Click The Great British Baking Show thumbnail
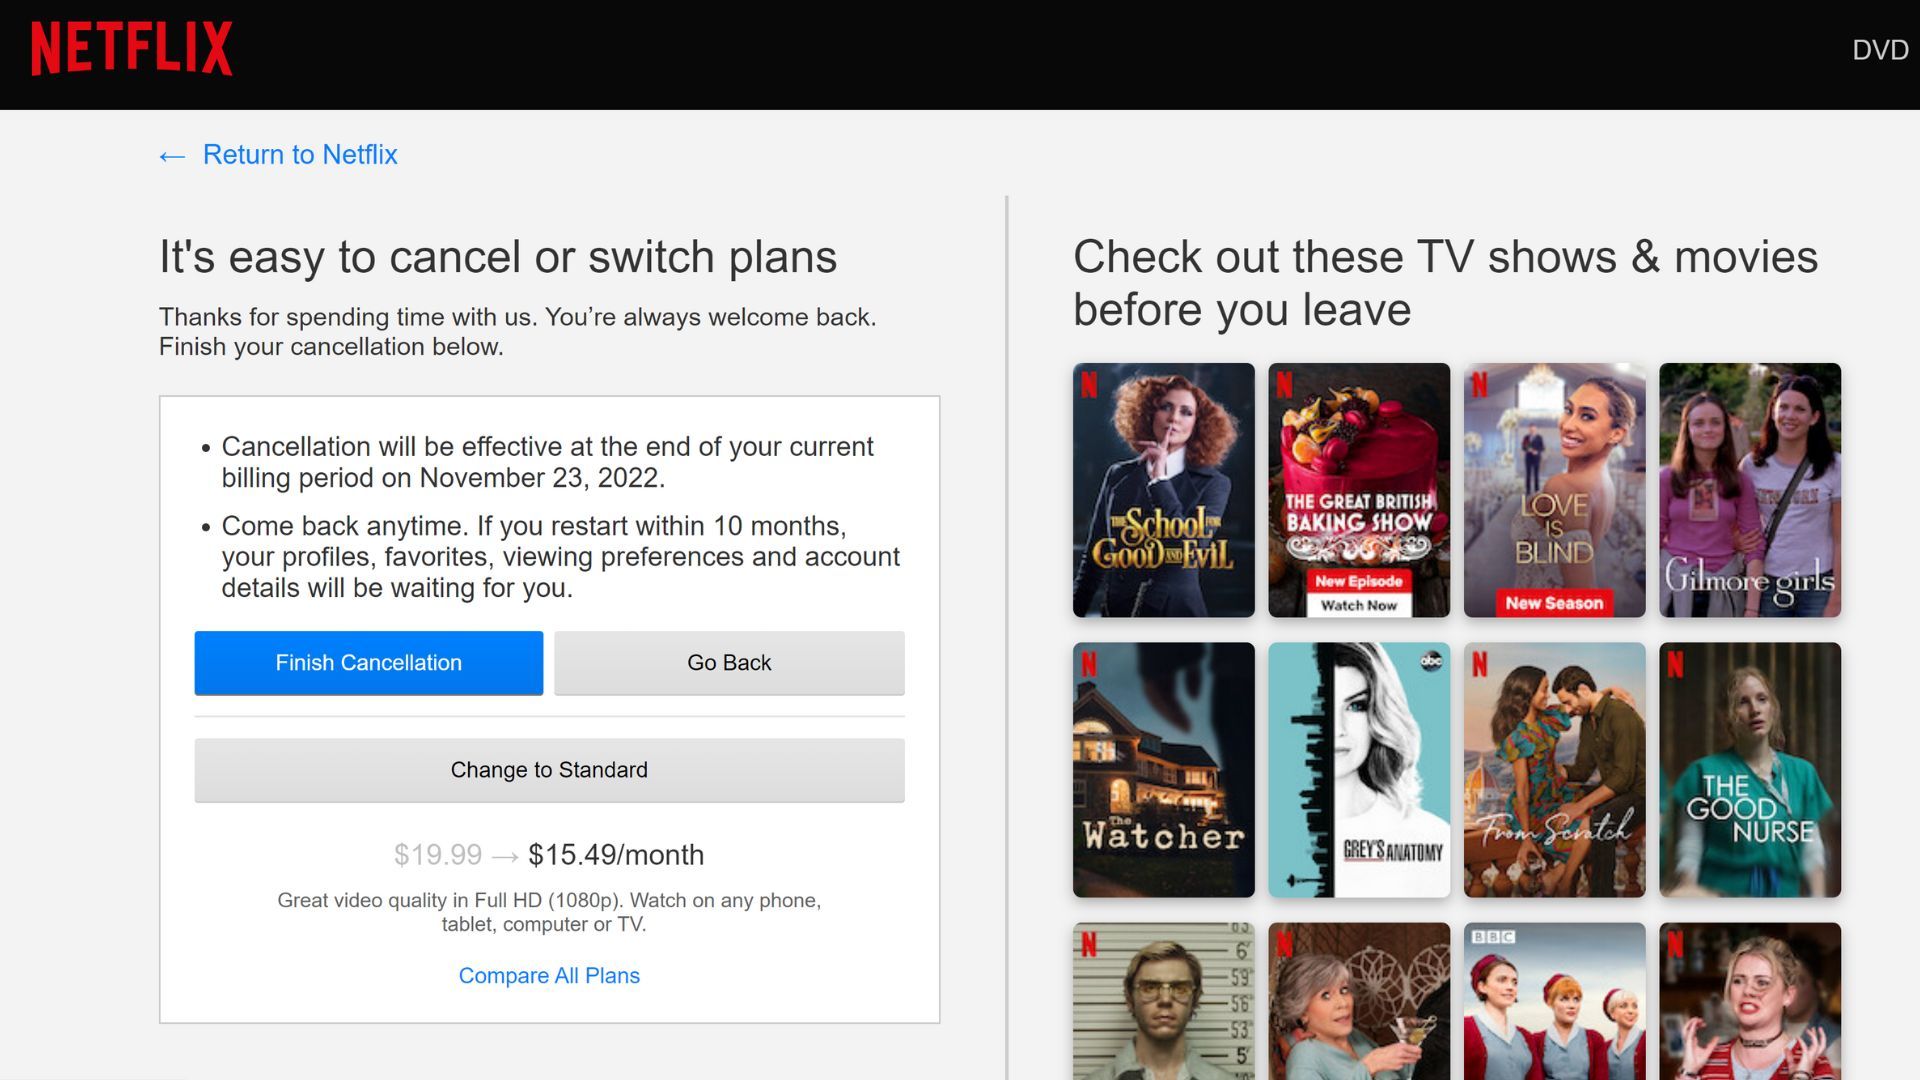The height and width of the screenshot is (1080, 1920). point(1357,489)
